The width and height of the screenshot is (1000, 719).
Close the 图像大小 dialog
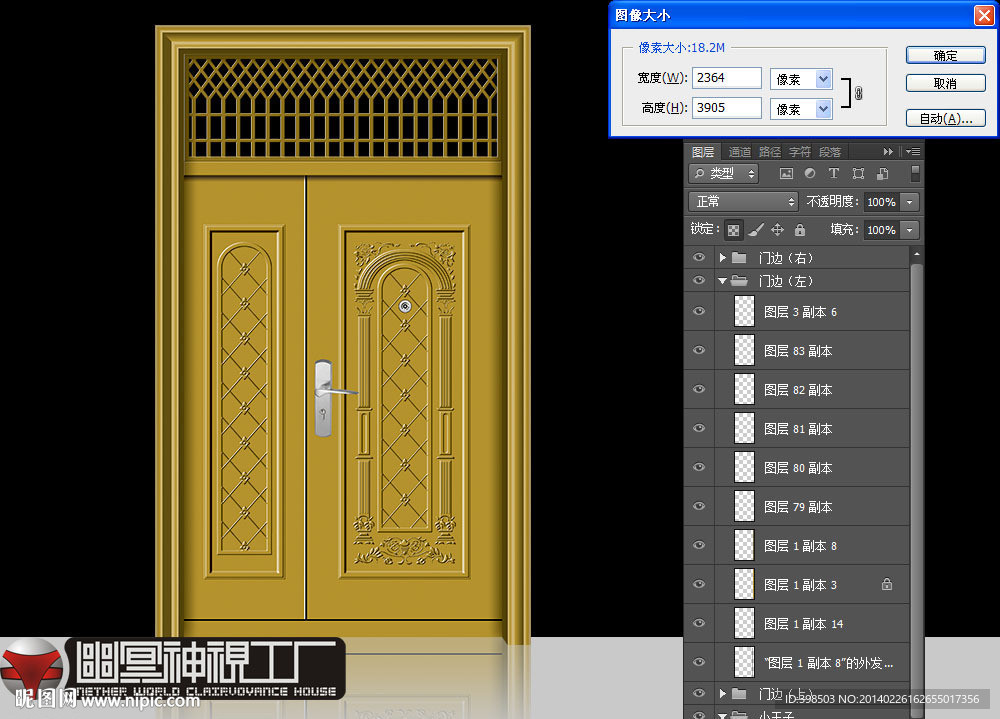point(984,15)
